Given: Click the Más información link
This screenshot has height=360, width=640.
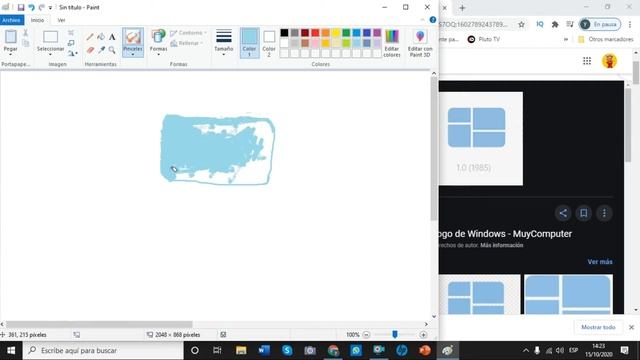Looking at the screenshot, I should 502,245.
